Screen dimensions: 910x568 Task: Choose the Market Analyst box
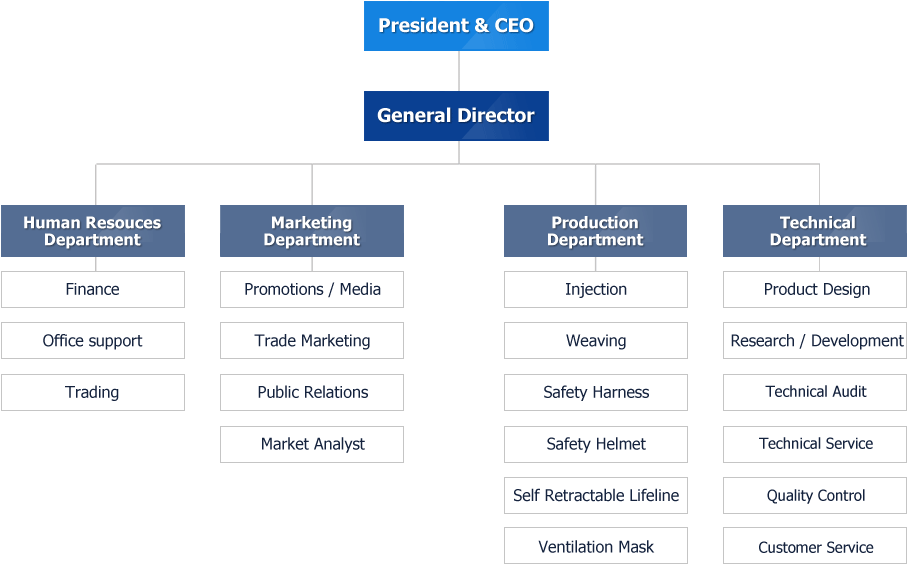coord(312,444)
